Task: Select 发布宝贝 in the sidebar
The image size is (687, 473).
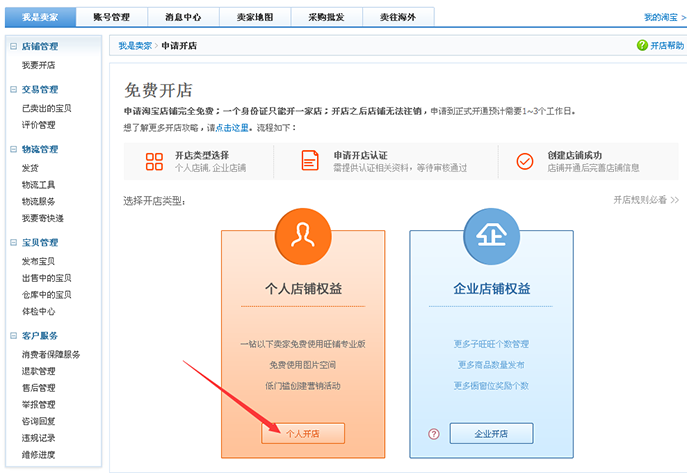Action: (39, 261)
